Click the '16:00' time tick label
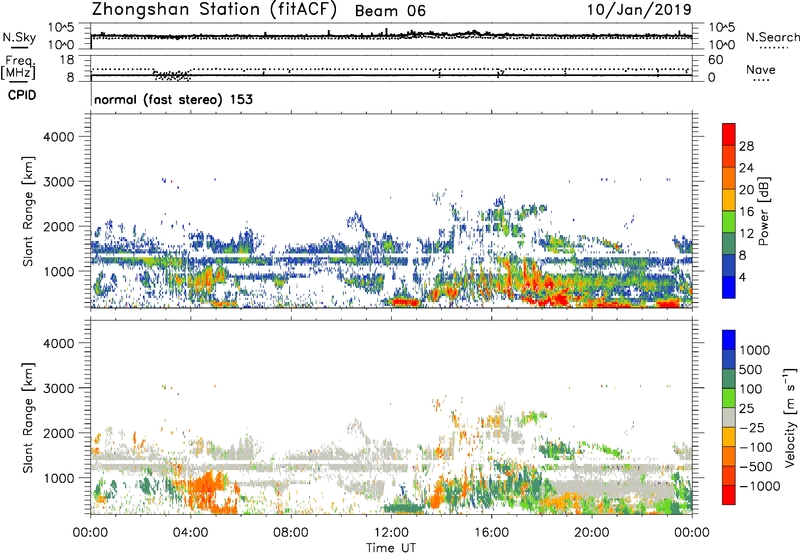 (491, 533)
